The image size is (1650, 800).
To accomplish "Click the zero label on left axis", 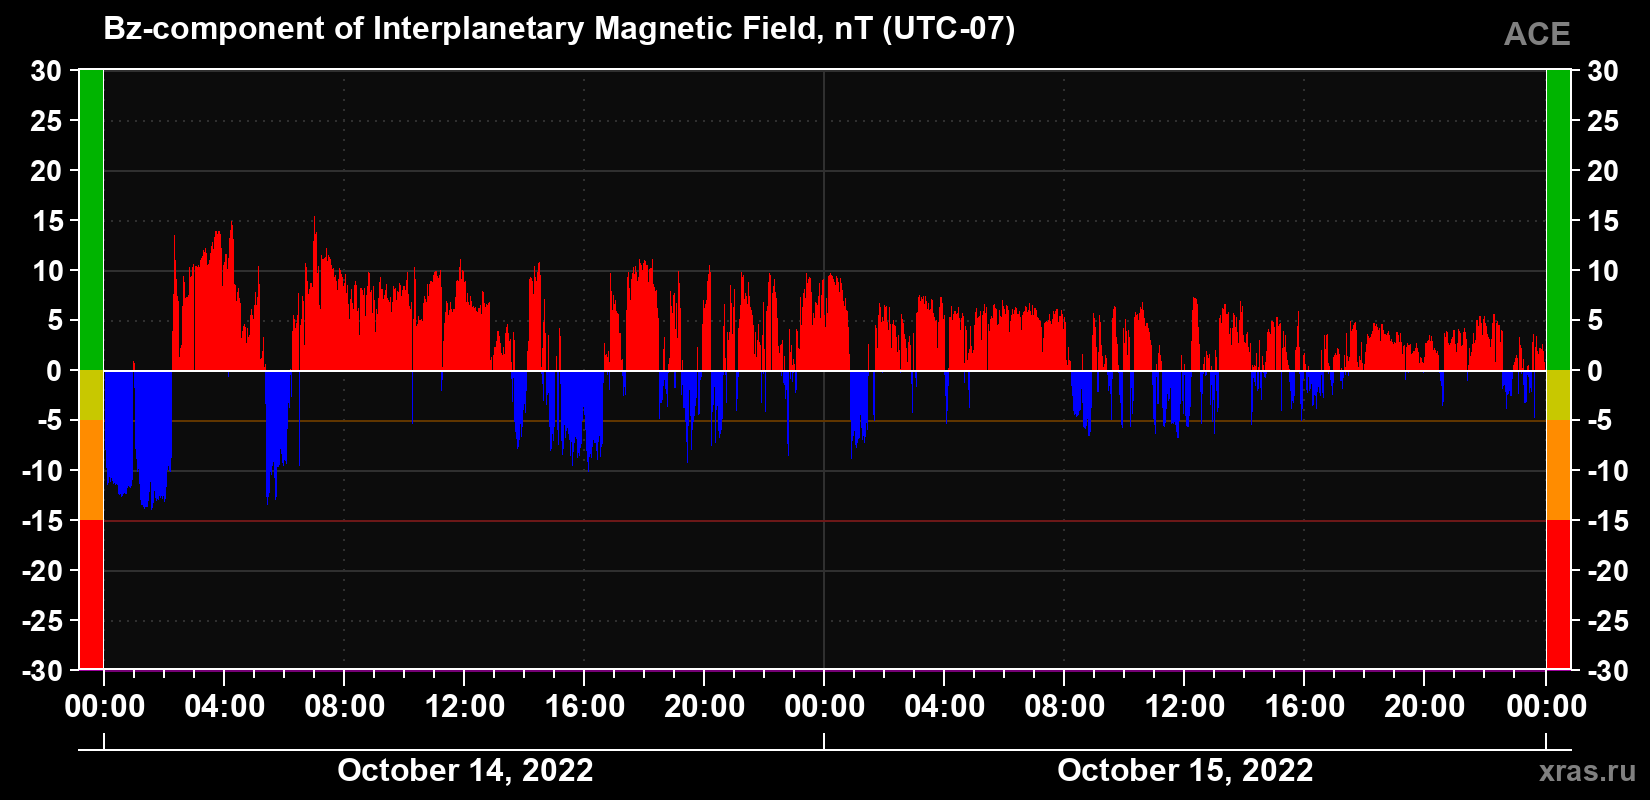I will click(54, 371).
